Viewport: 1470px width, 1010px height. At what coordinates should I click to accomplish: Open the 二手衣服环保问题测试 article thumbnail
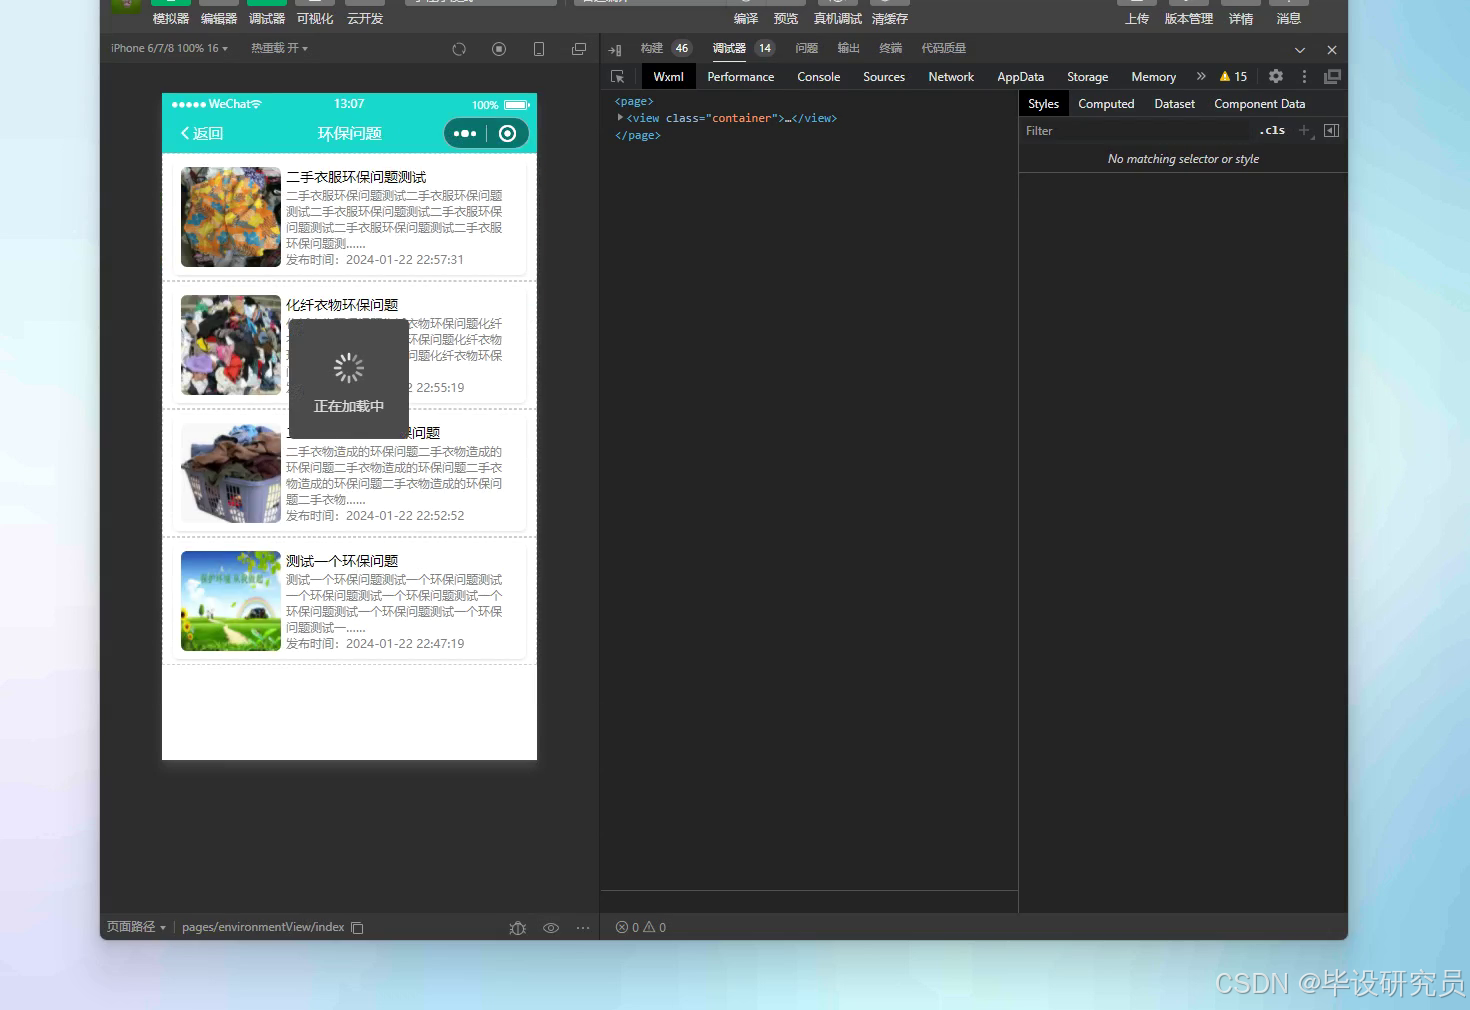pyautogui.click(x=231, y=217)
